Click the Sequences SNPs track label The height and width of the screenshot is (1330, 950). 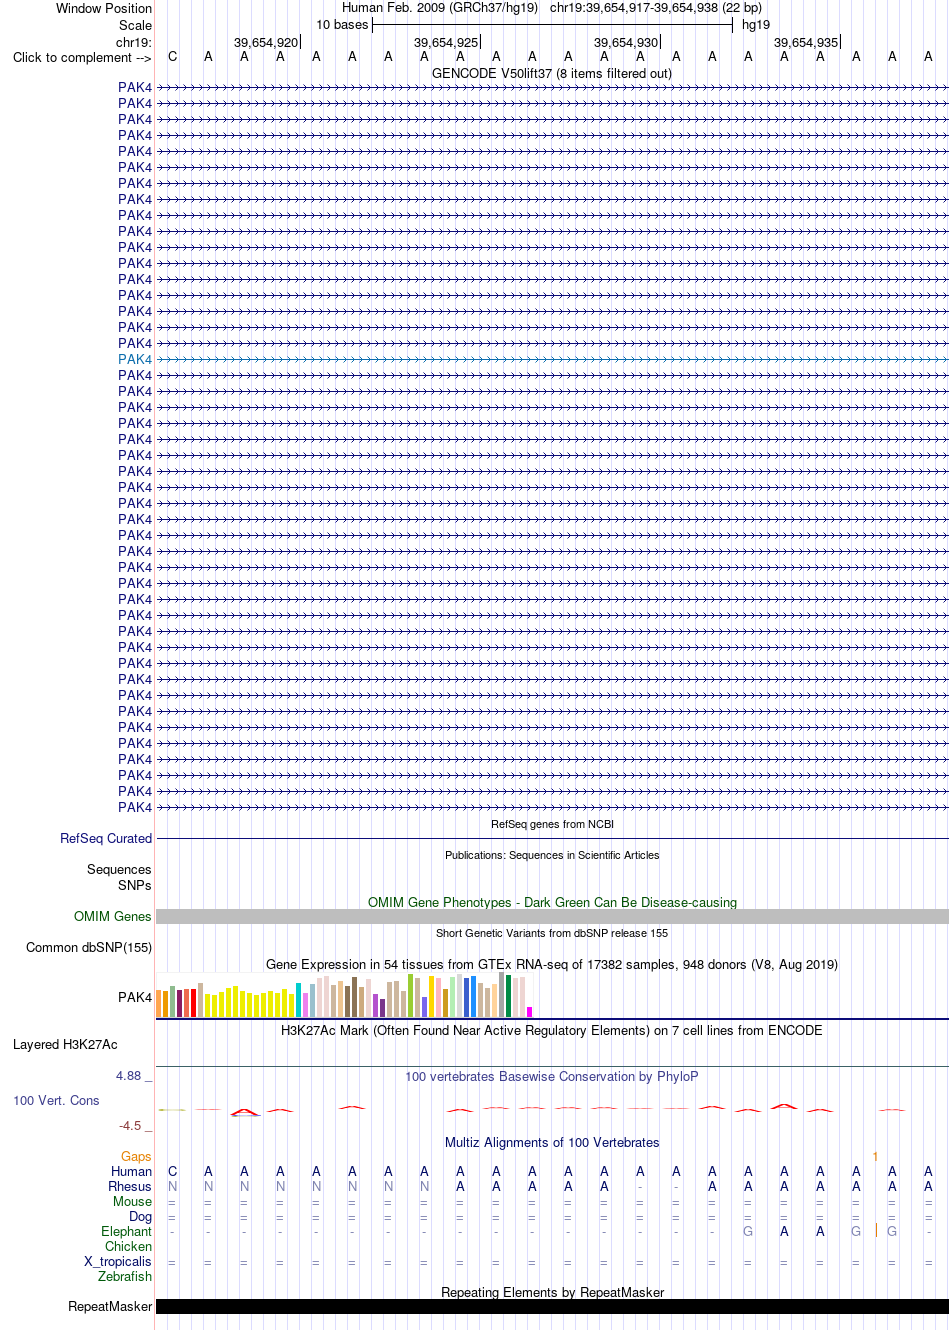pos(119,877)
